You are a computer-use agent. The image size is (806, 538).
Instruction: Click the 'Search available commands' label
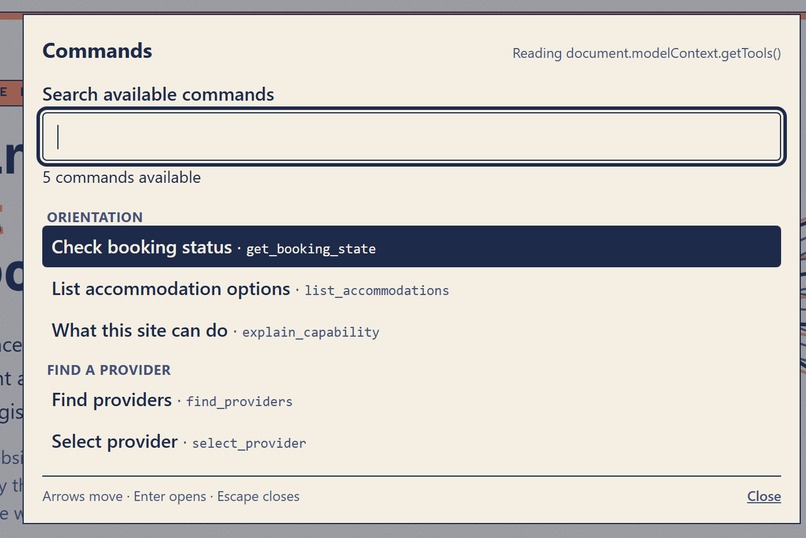pos(158,95)
